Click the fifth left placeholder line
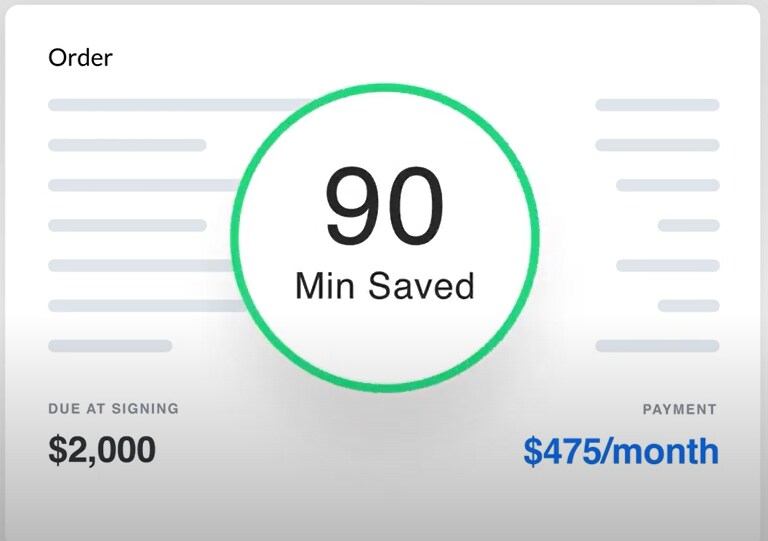 (141, 265)
